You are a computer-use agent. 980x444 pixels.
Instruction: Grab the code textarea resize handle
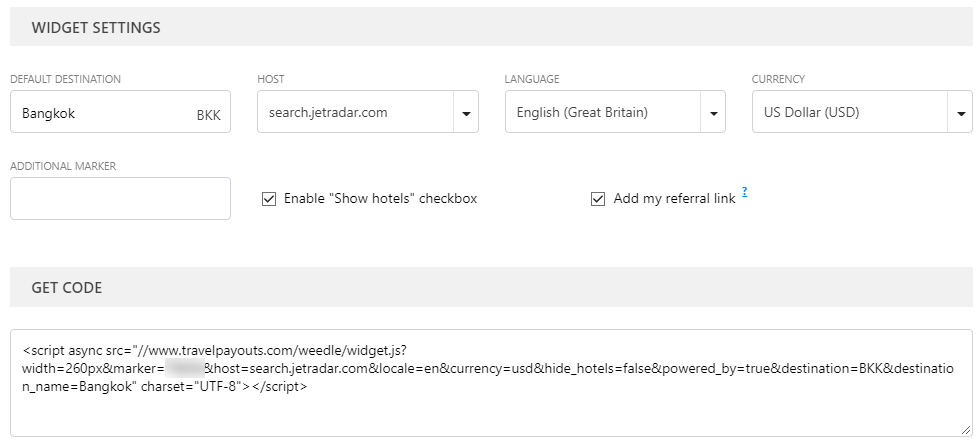[x=966, y=430]
